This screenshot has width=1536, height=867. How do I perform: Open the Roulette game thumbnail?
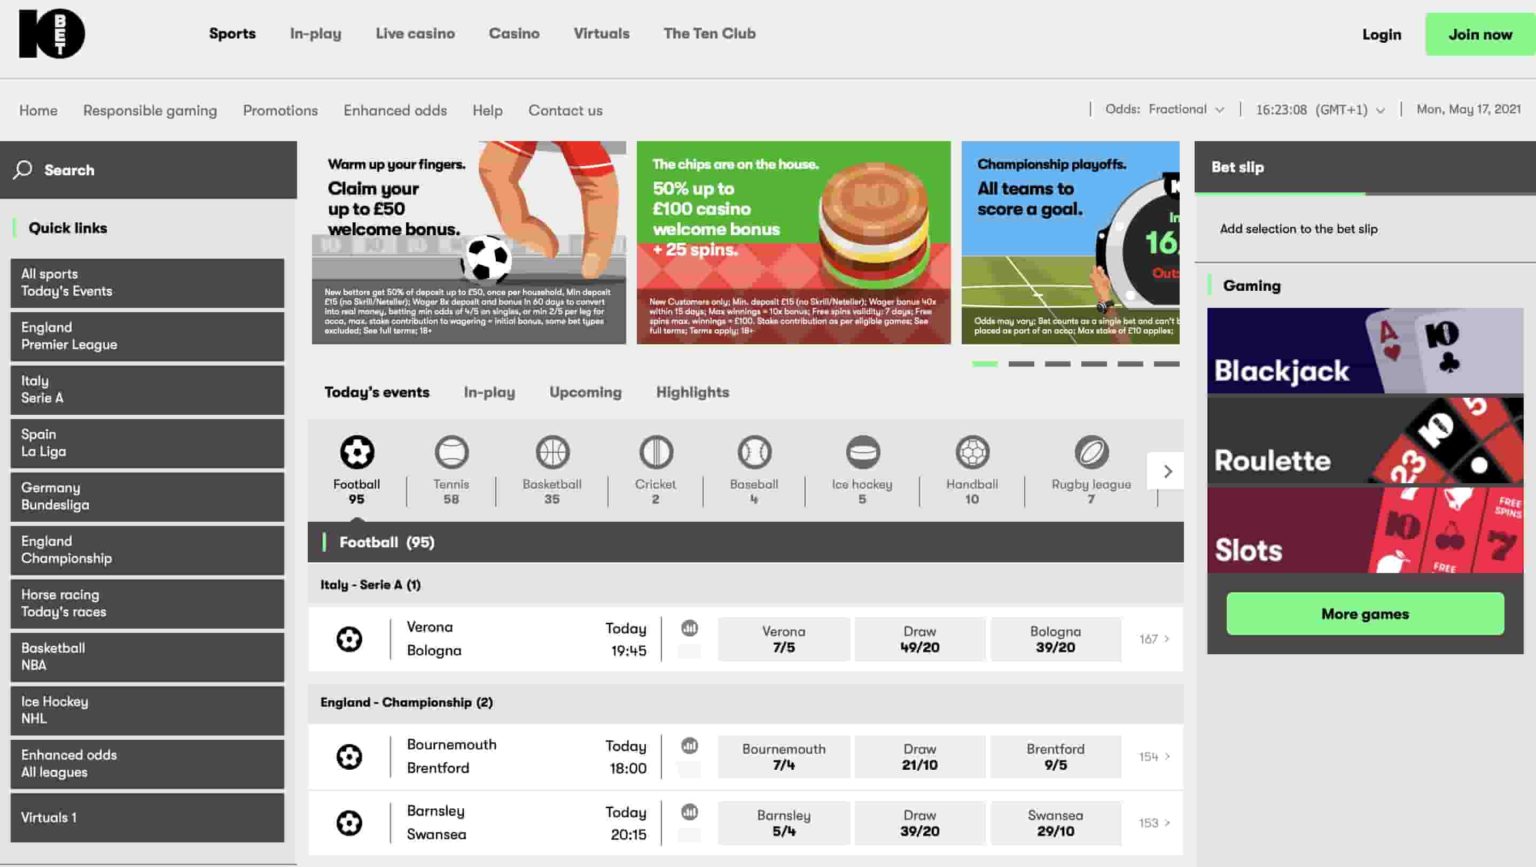click(x=1365, y=441)
